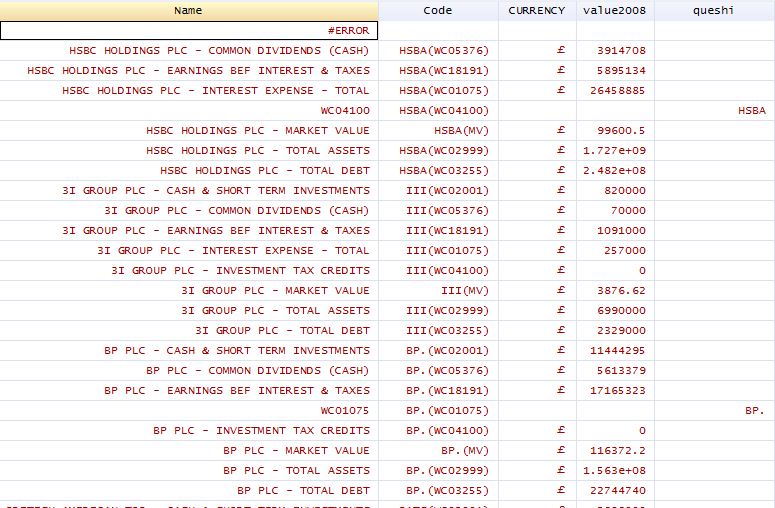Click value 22744740

point(615,491)
